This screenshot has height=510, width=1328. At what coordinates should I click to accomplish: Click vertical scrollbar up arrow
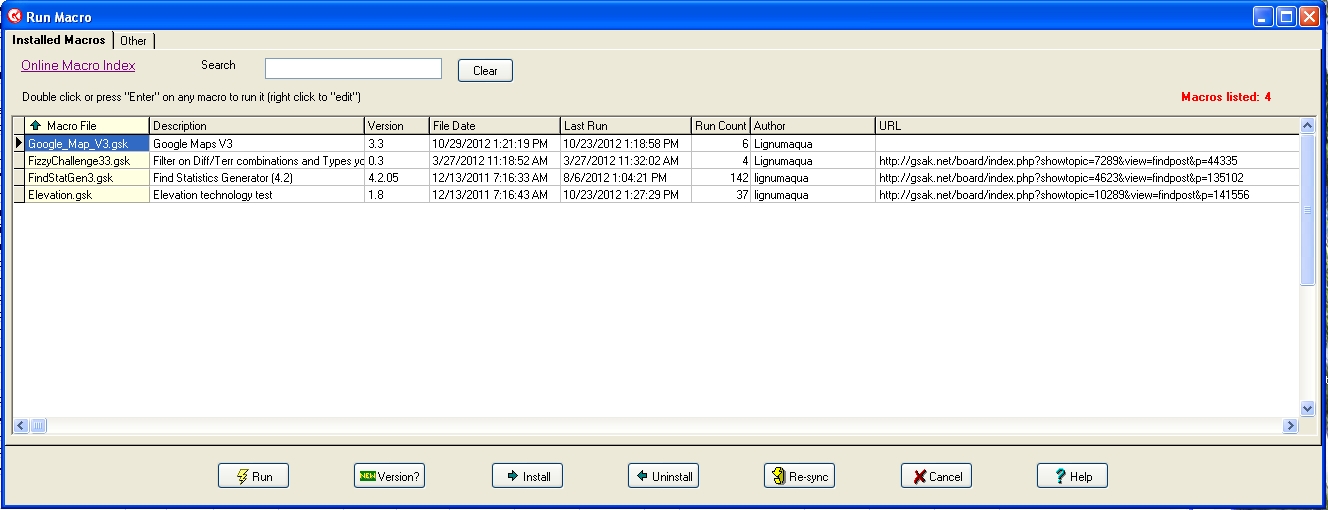[1307, 125]
